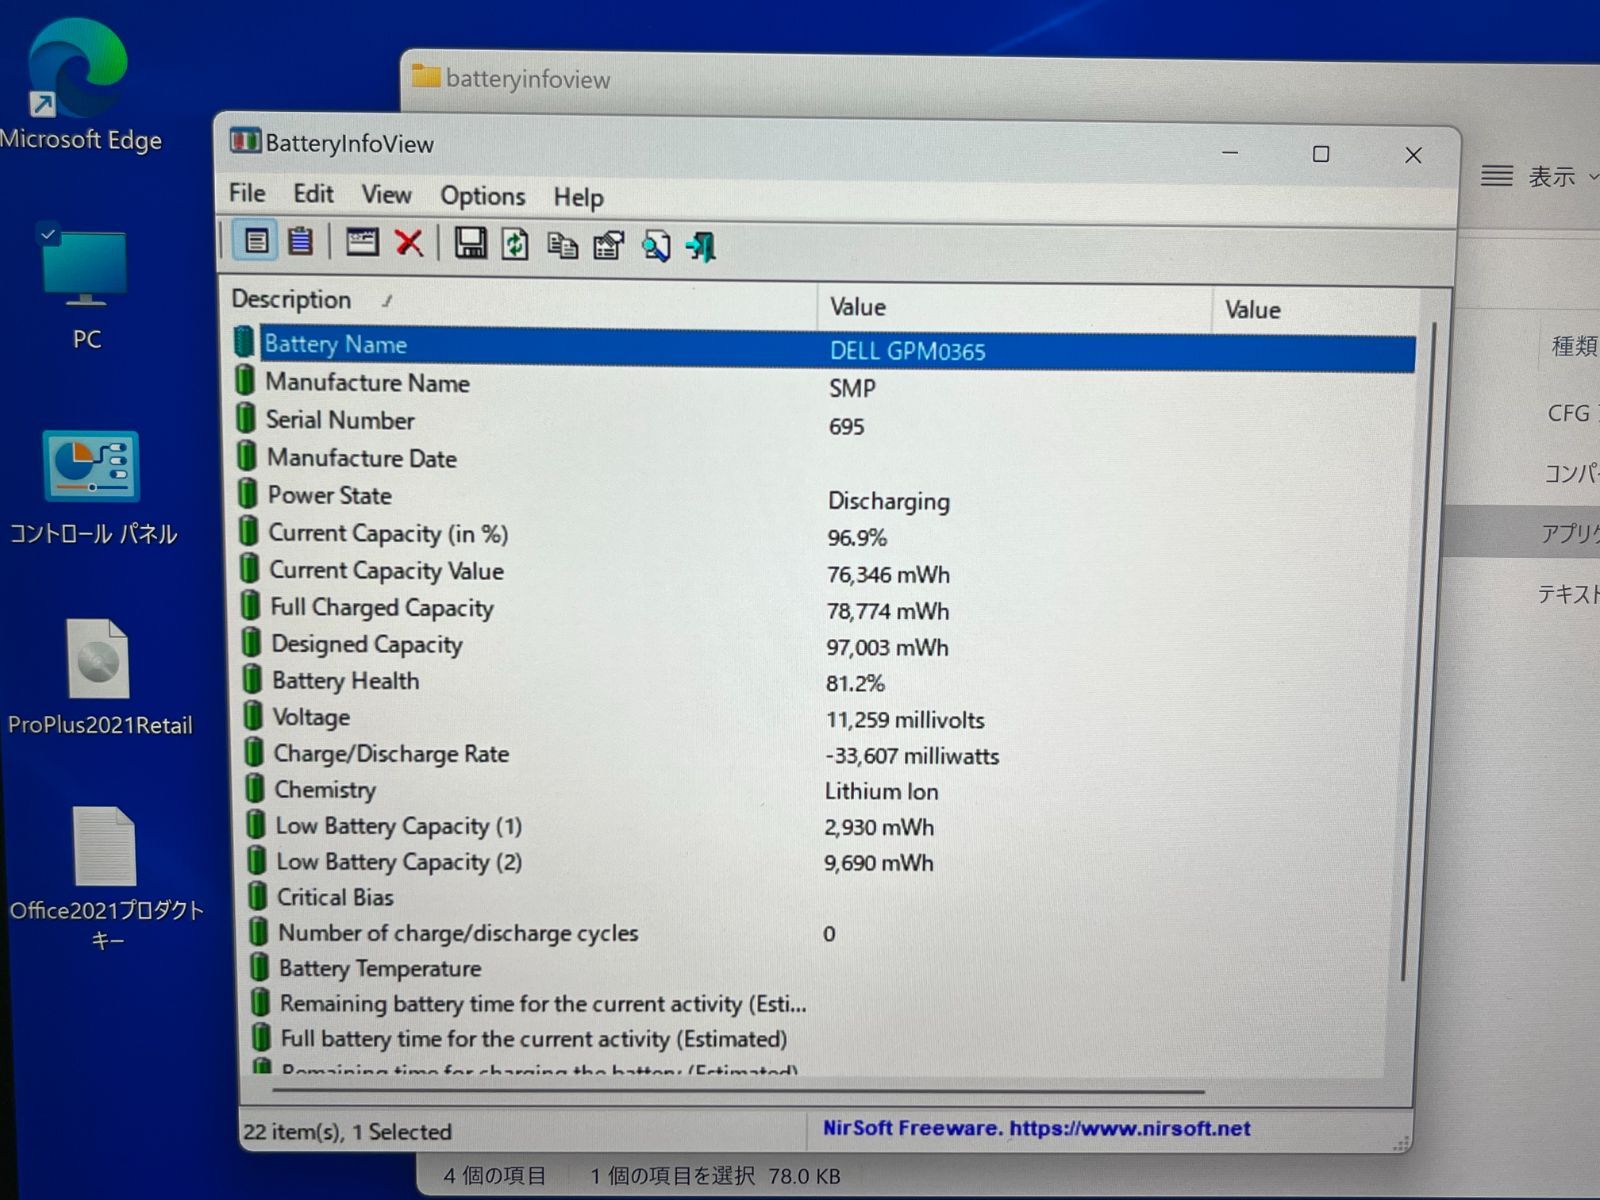The image size is (1600, 1200).
Task: Select the Current Capacity (in %) row
Action: tap(825, 534)
